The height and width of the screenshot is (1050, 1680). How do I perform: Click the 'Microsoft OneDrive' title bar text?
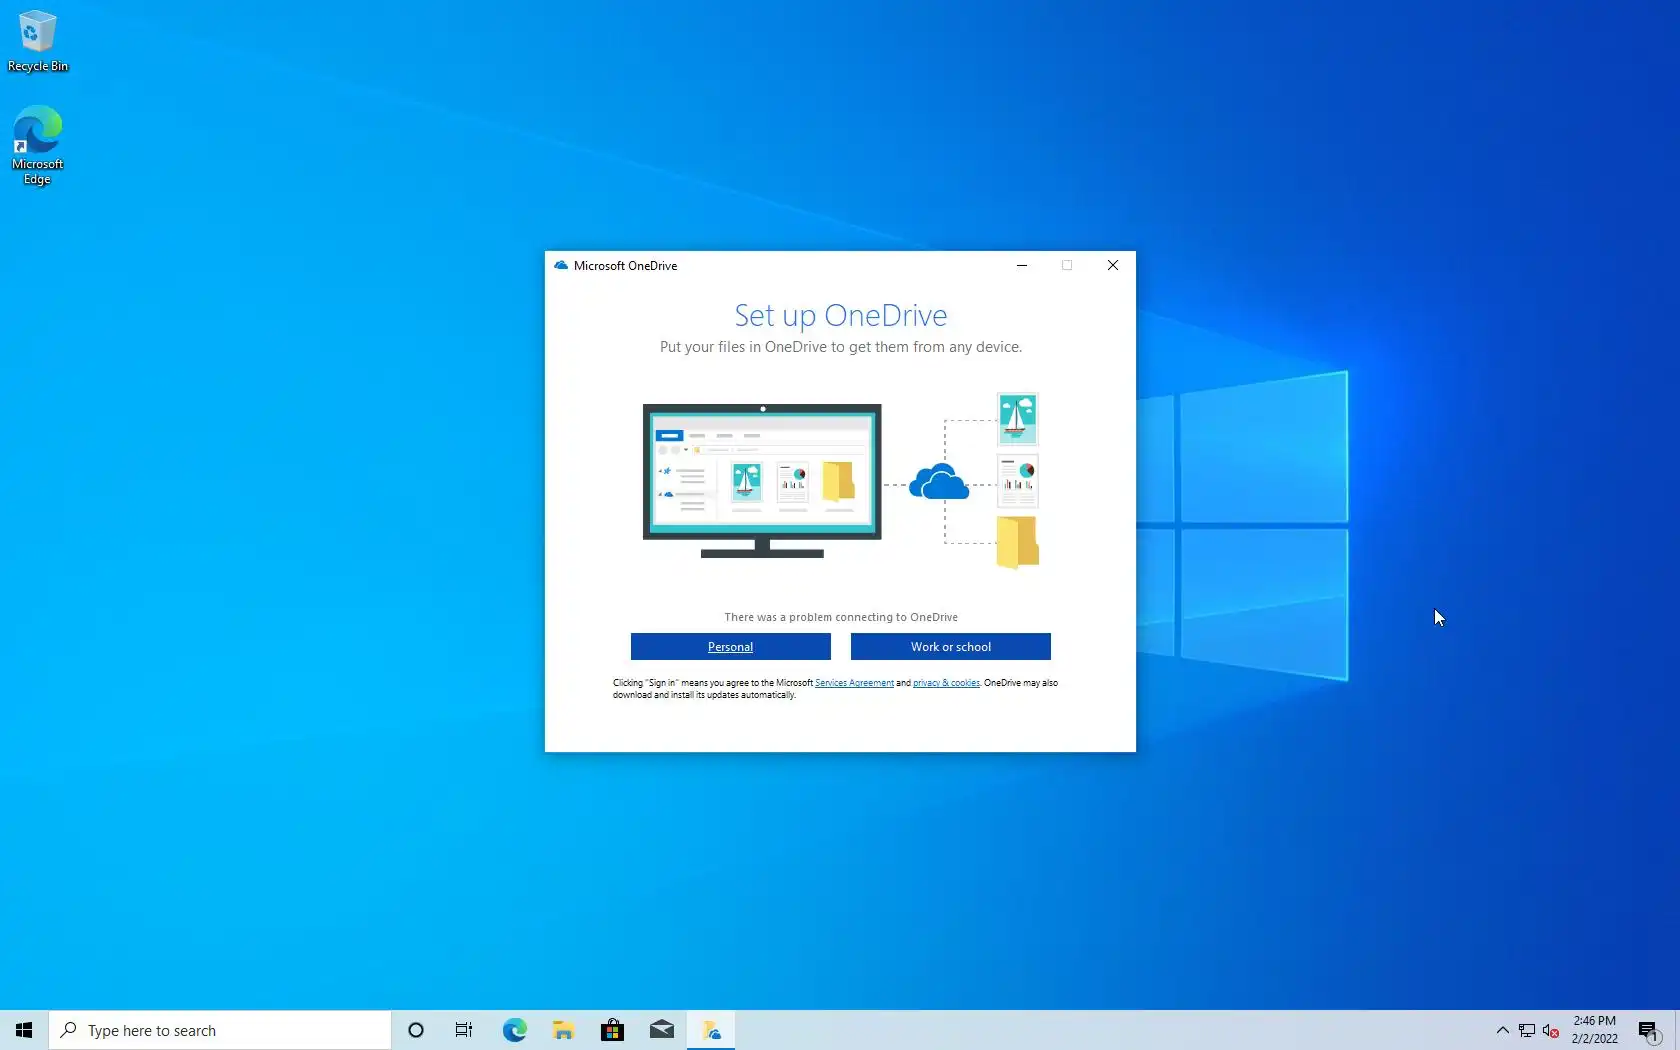click(625, 266)
